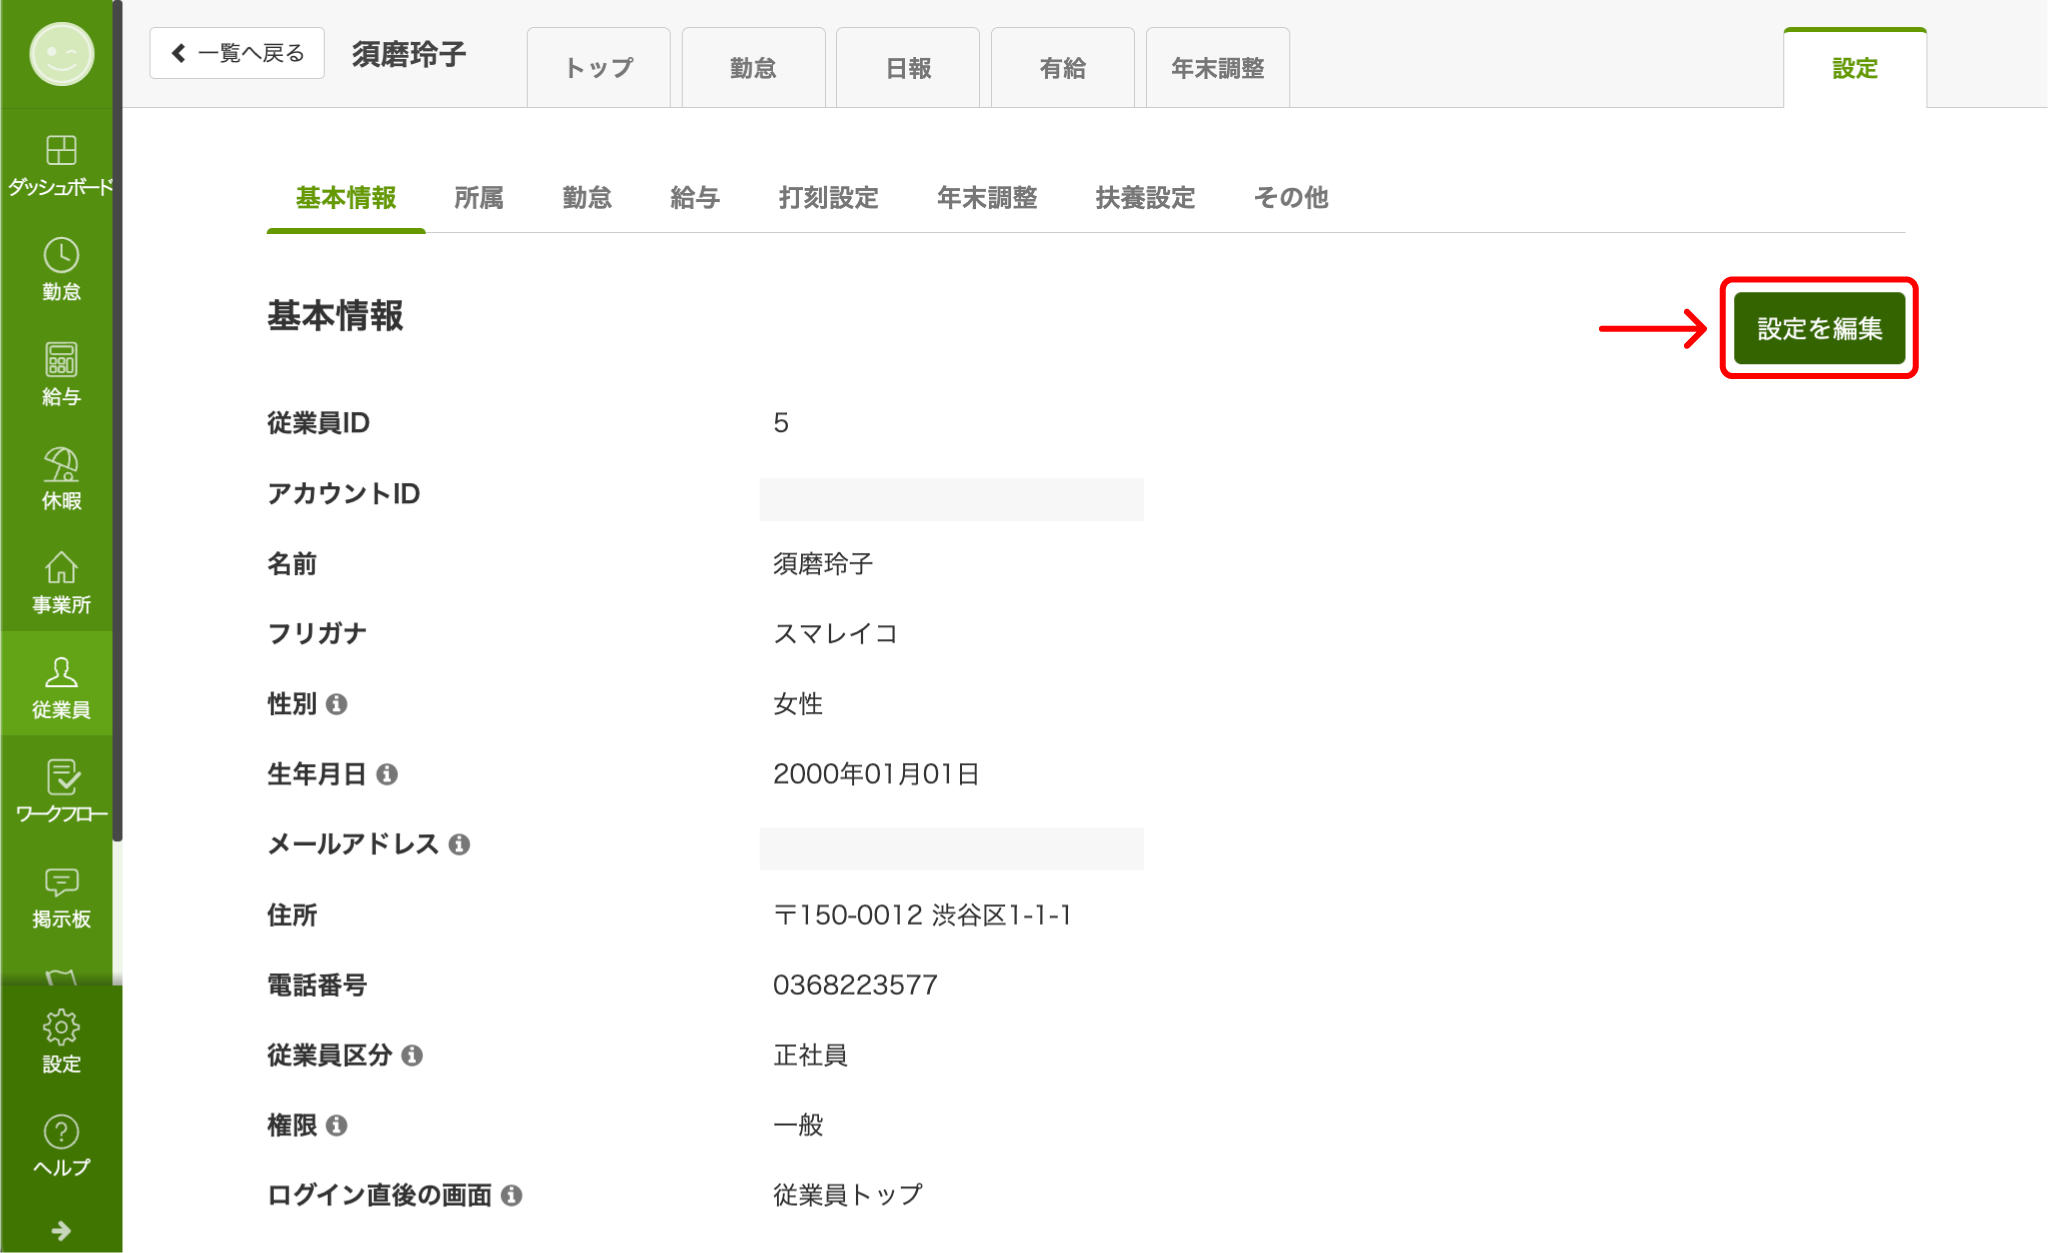The width and height of the screenshot is (2048, 1253).
Task: Click the info icon beside 性別
Action: point(338,704)
